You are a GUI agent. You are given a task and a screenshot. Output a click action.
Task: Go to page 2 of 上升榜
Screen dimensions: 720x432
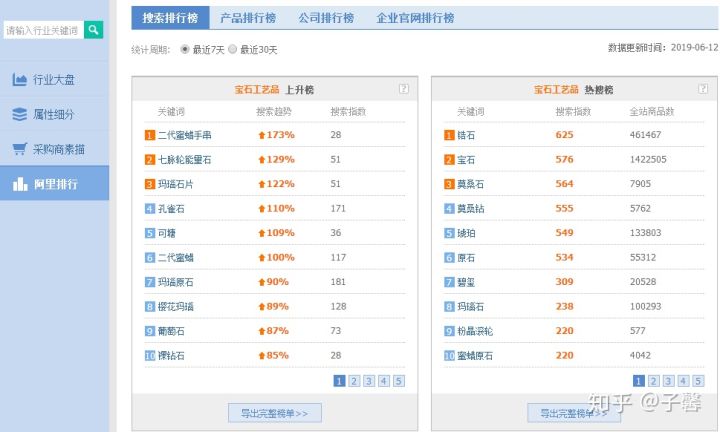click(x=354, y=381)
